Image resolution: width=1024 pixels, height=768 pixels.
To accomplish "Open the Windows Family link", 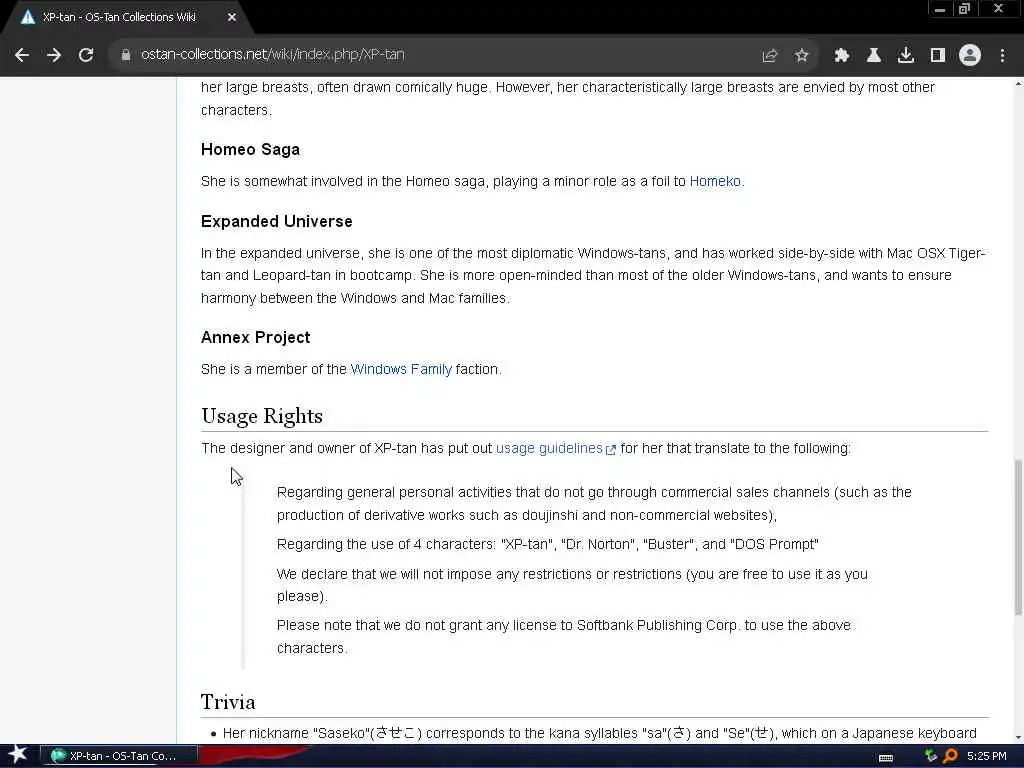I will (x=401, y=370).
